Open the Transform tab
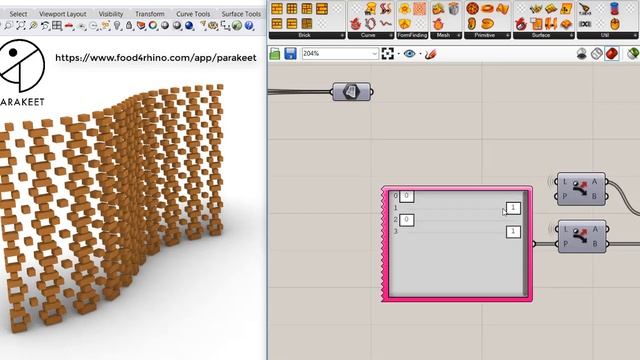Screen dimensions: 640x360 [150, 14]
